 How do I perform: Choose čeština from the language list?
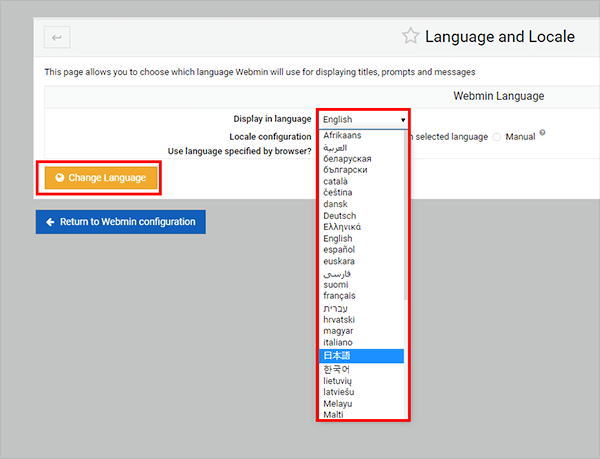[362, 192]
